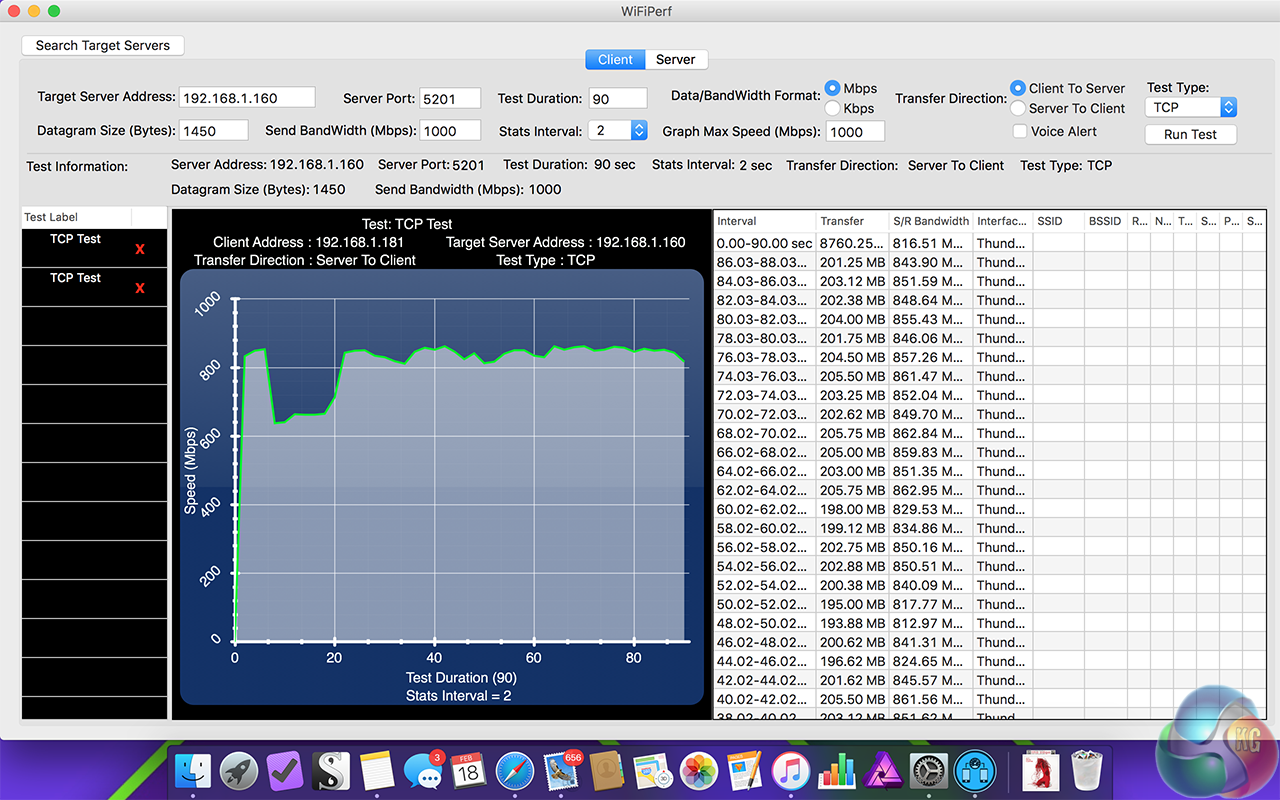Open Scrivener in the dock
The image size is (1280, 800).
330,772
